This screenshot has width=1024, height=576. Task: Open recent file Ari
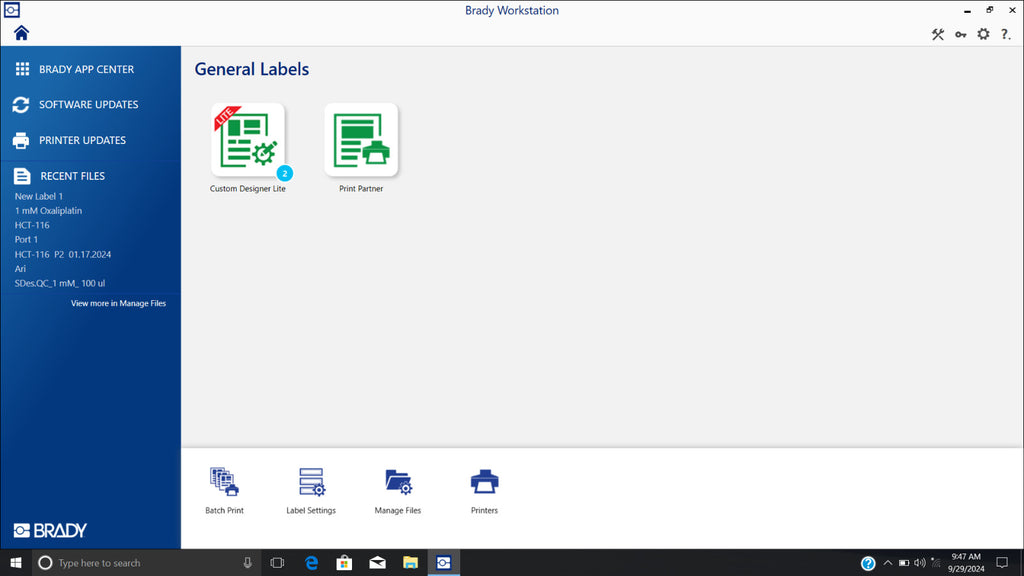point(20,269)
